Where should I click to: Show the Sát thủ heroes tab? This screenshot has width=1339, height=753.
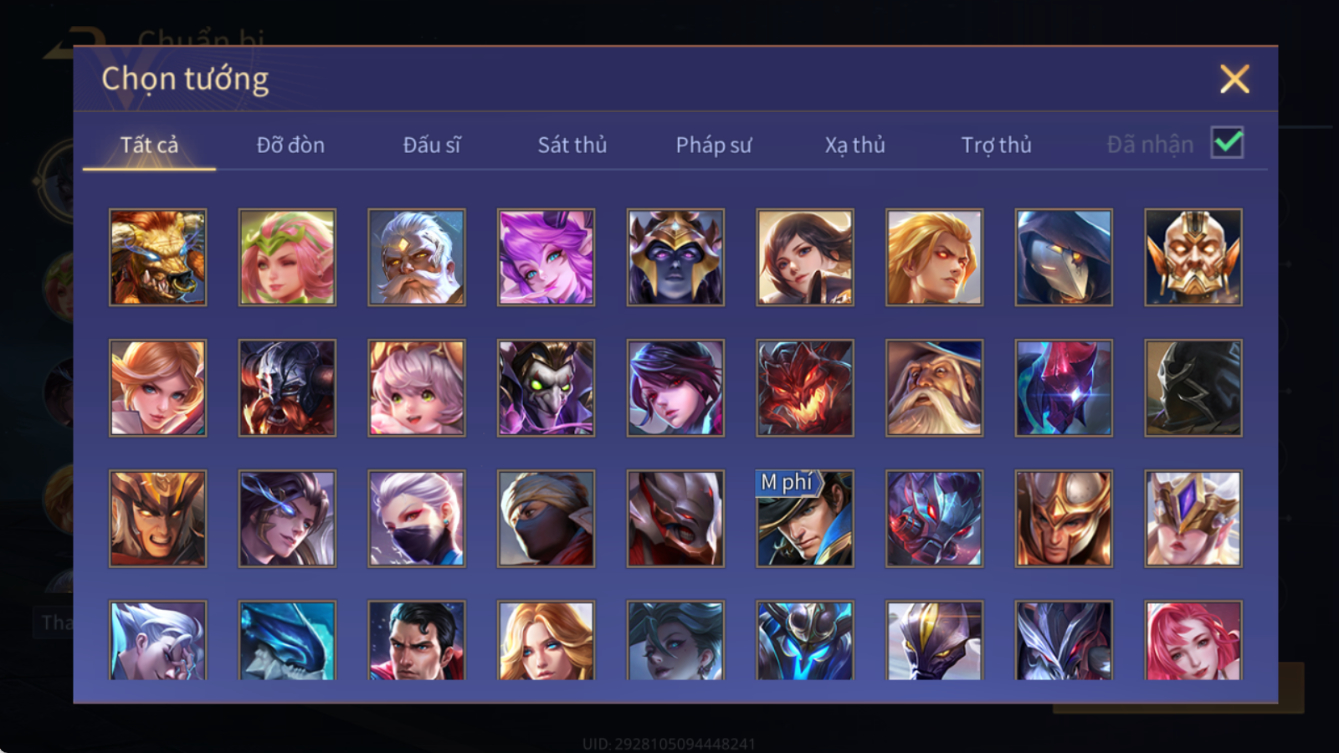pyautogui.click(x=572, y=145)
